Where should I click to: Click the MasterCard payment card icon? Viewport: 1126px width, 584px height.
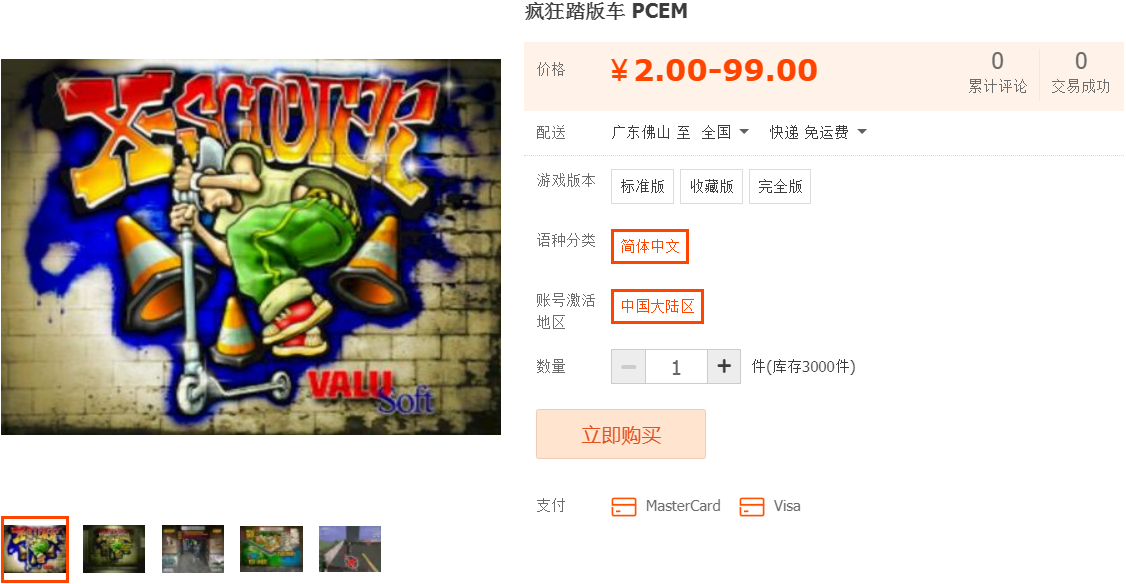click(623, 506)
